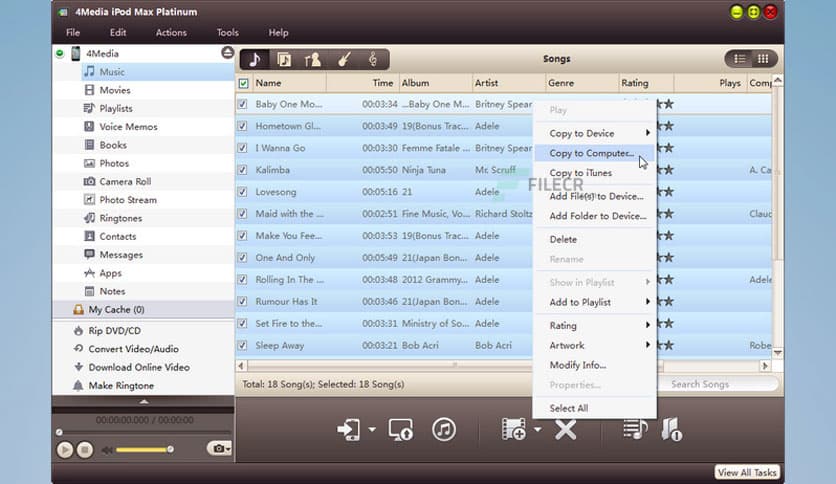Viewport: 836px width, 484px height.
Task: Open the snapshot camera dropdown arrow
Action: 228,449
